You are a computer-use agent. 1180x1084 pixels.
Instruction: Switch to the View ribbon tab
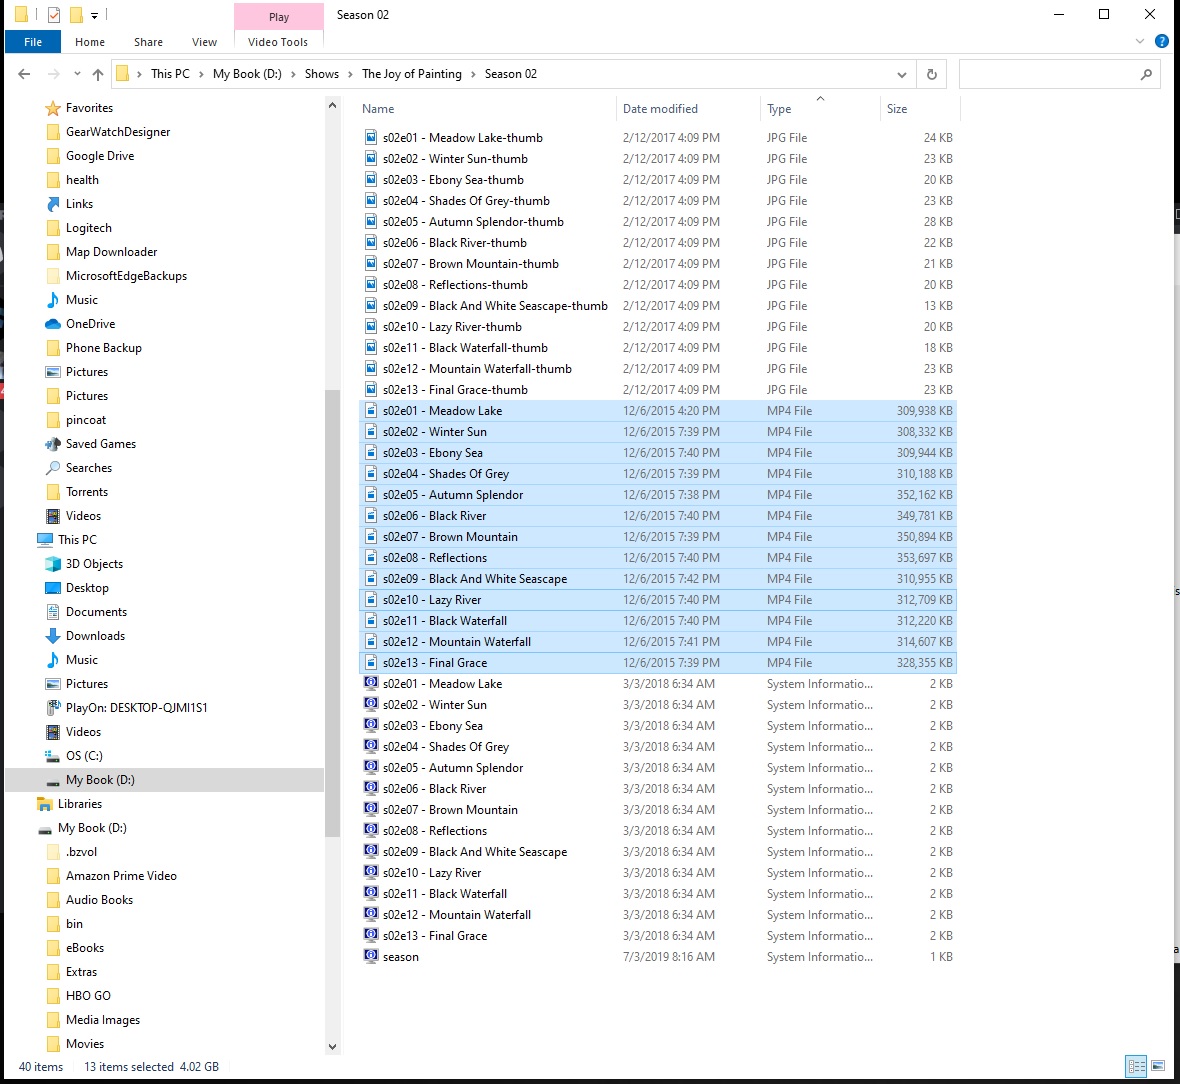tap(204, 42)
